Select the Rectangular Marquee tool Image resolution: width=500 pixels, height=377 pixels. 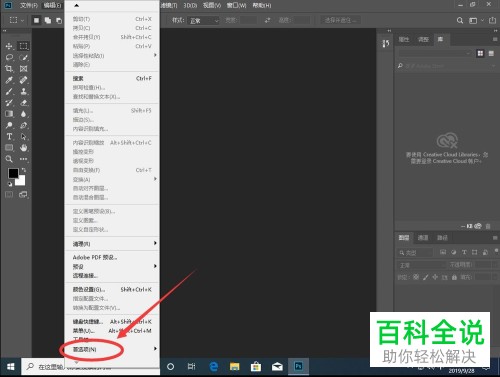coord(23,46)
